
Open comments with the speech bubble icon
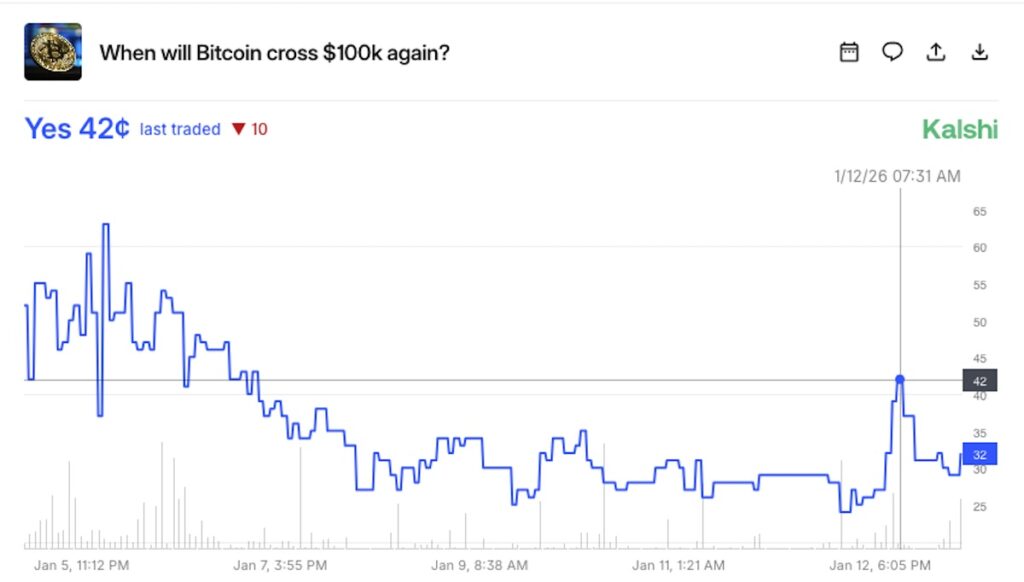click(x=892, y=52)
